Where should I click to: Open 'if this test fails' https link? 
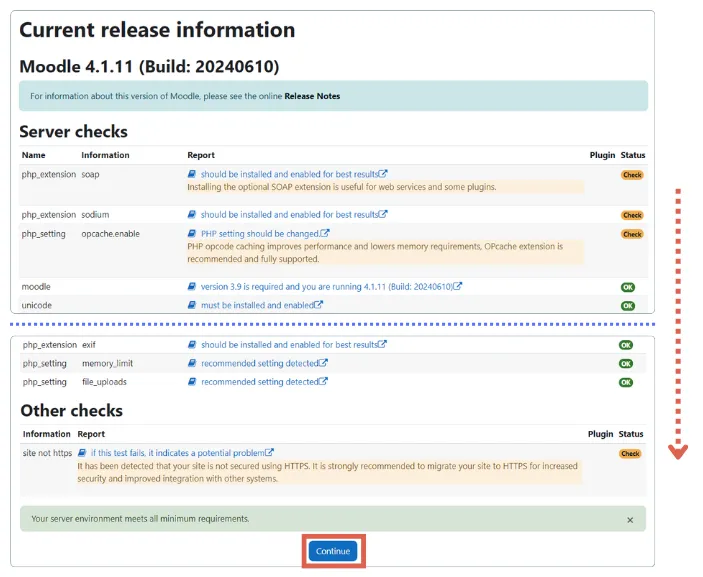click(x=178, y=453)
